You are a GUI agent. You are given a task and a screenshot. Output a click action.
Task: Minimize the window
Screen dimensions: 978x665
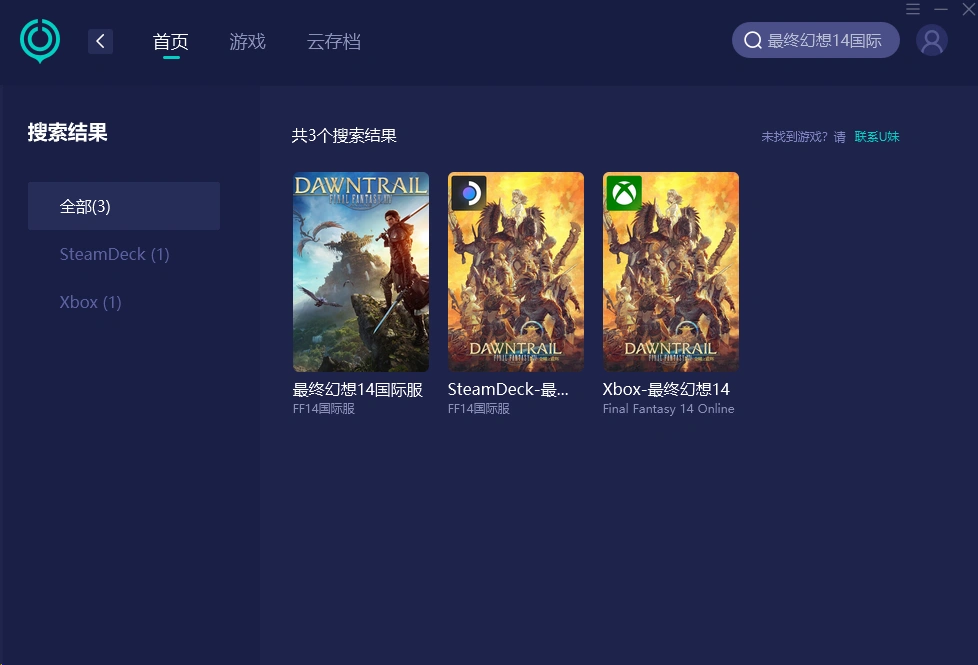click(x=941, y=9)
